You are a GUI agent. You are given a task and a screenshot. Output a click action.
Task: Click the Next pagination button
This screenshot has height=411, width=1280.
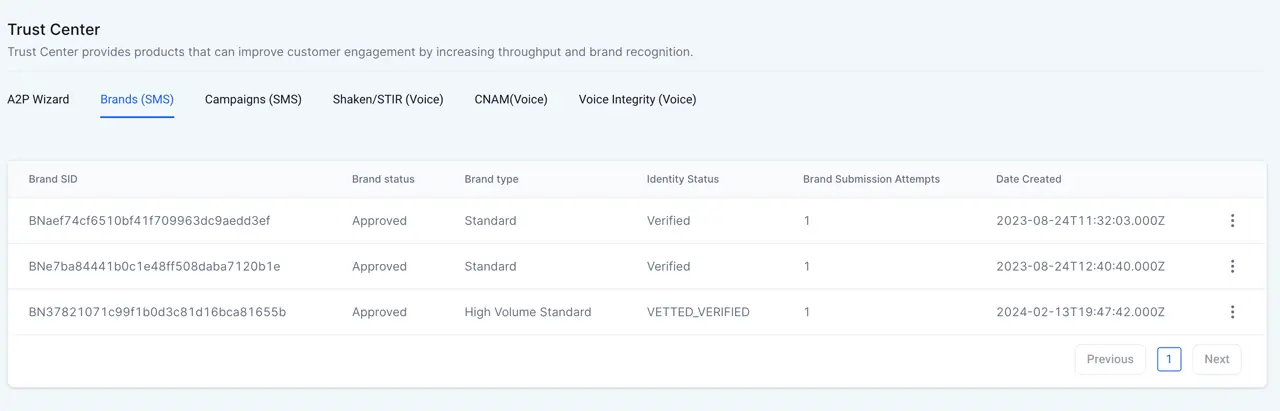(x=1217, y=359)
